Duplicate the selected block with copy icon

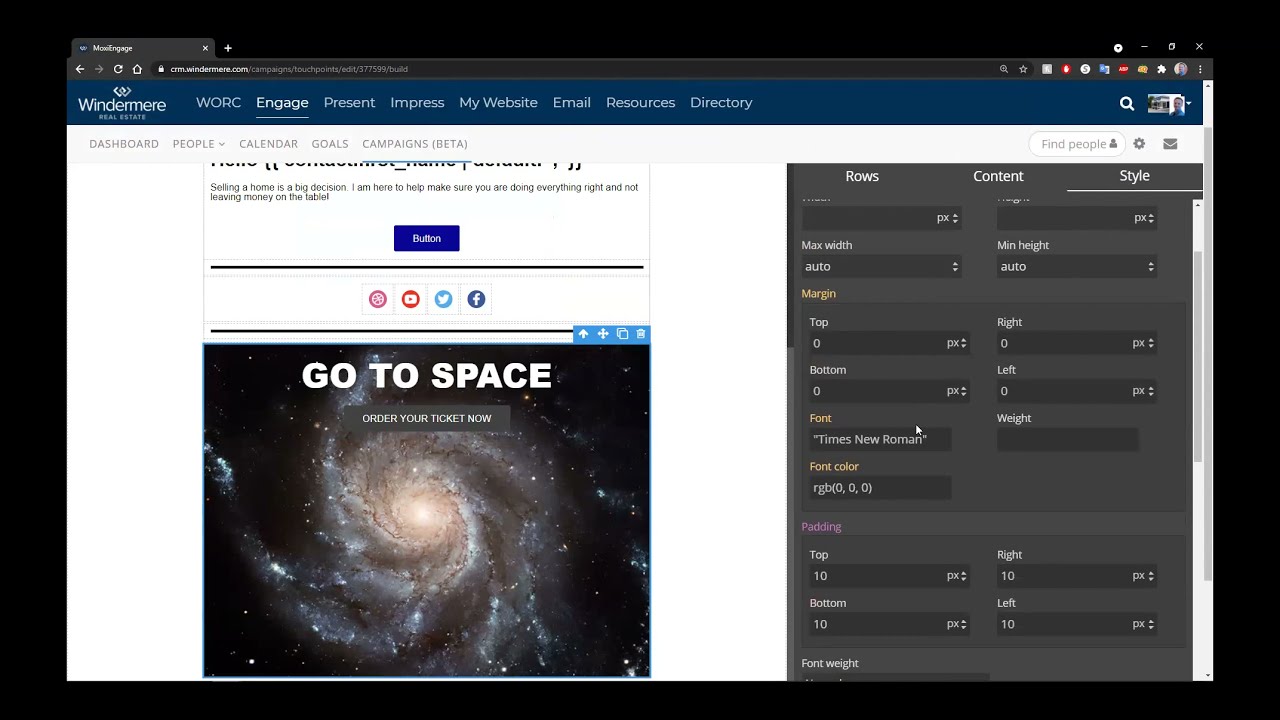coord(622,334)
